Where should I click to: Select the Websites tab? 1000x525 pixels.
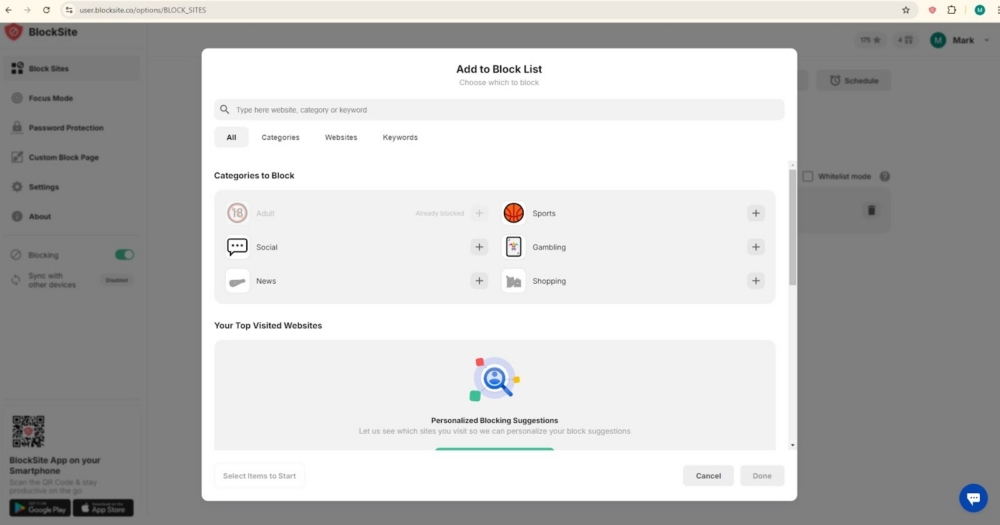[x=341, y=137]
